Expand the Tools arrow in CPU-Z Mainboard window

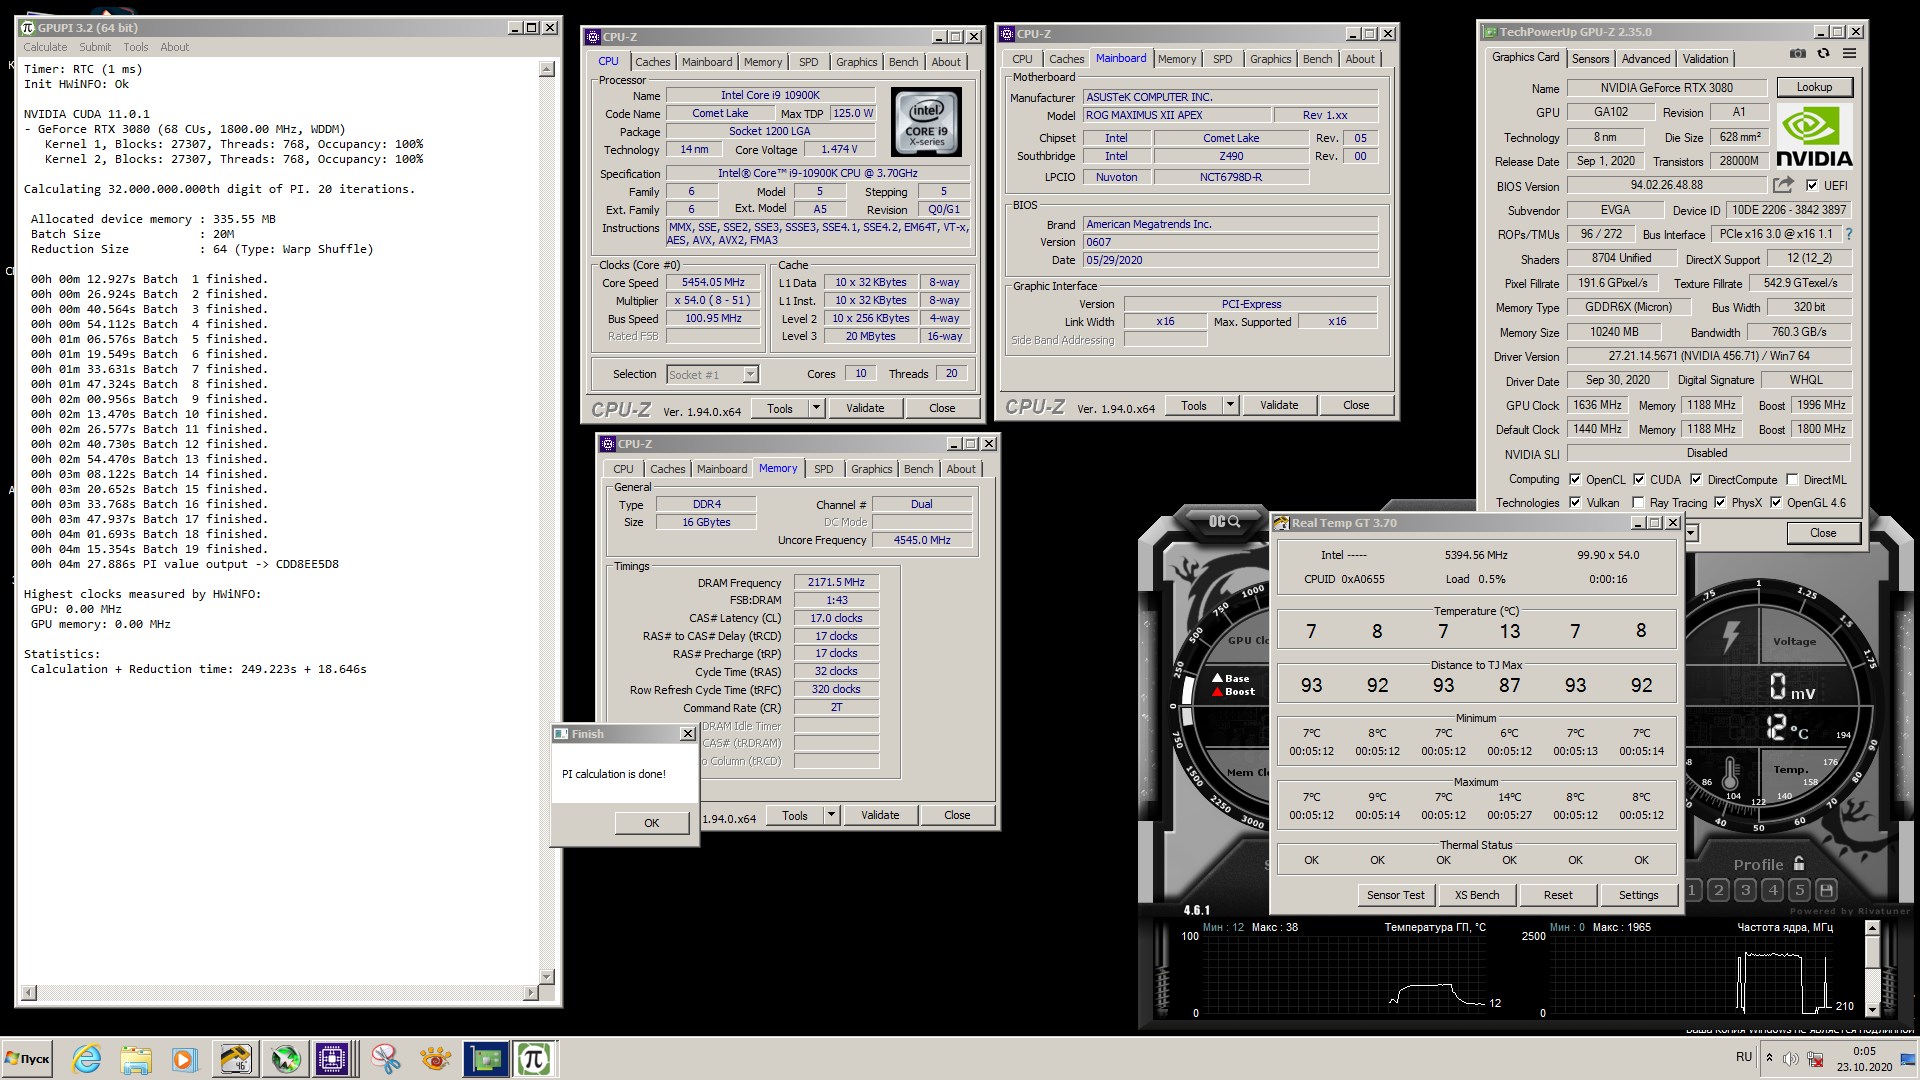(1231, 405)
